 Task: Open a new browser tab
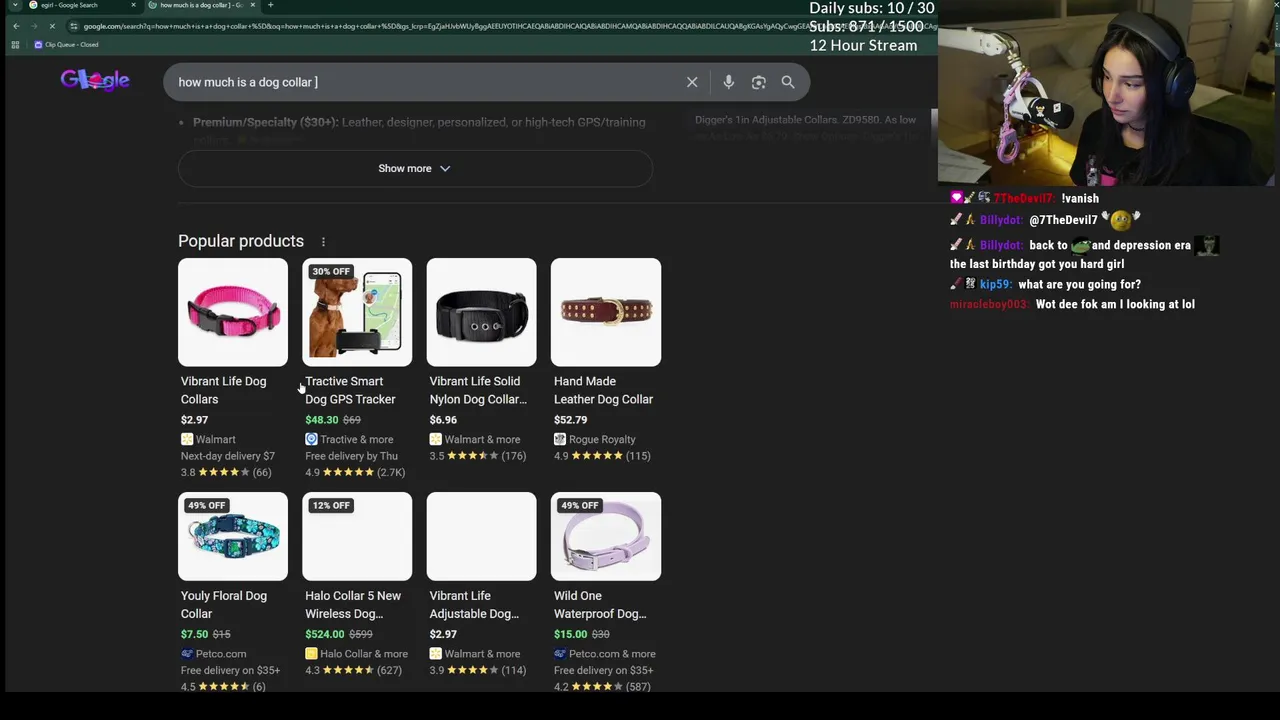[270, 5]
